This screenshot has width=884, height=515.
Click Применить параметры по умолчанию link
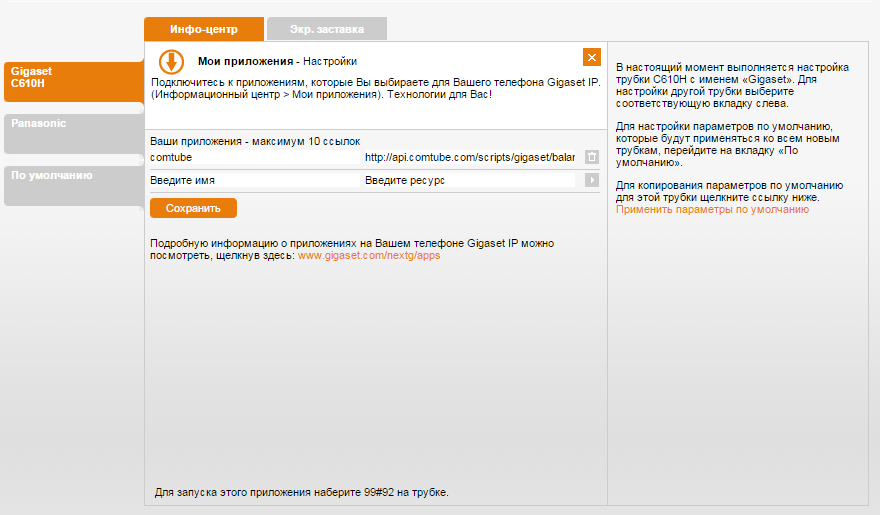[712, 210]
